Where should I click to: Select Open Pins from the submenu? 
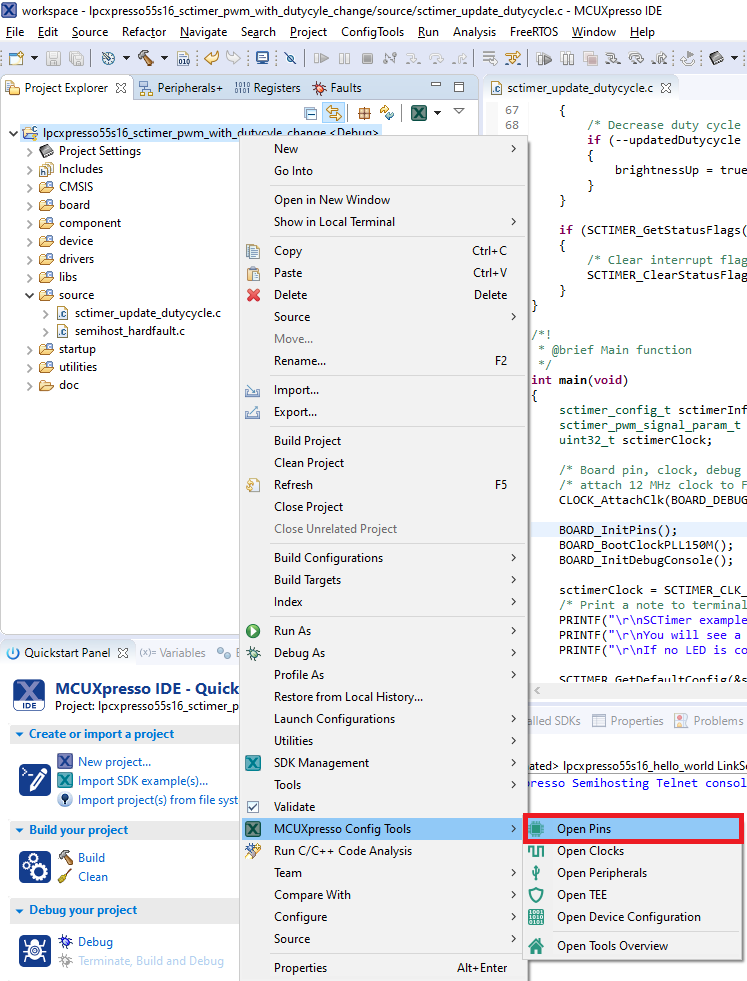(584, 829)
